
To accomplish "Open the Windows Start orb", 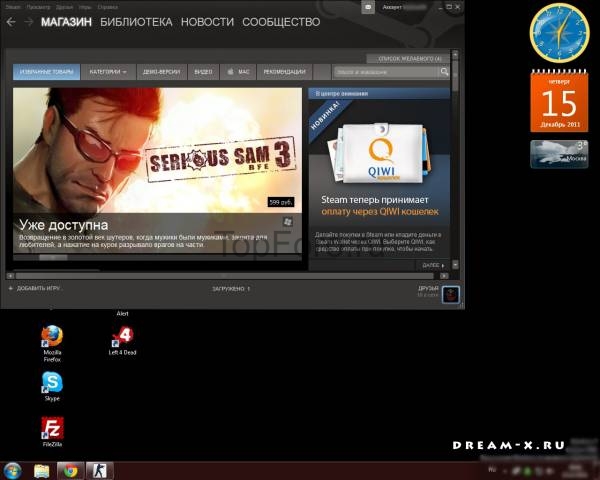I will (x=12, y=471).
